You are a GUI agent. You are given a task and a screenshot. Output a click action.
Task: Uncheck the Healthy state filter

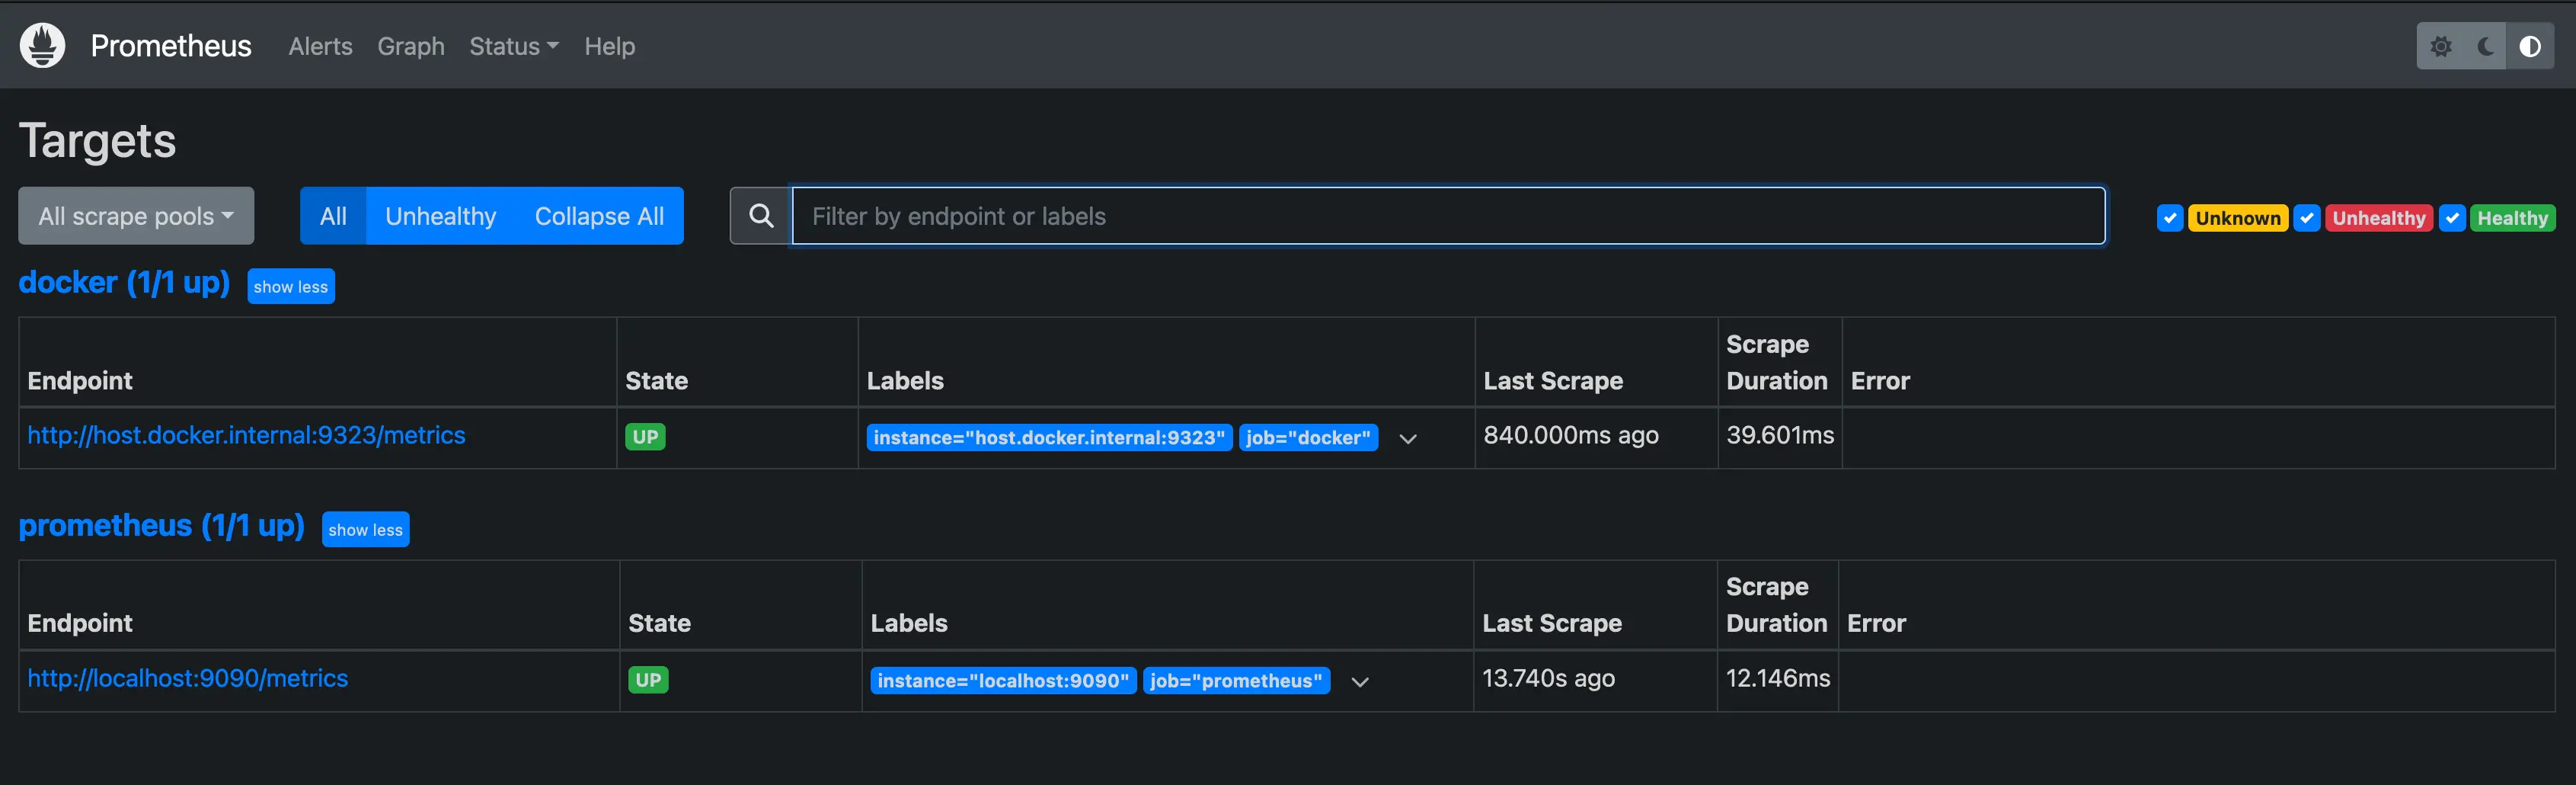[2452, 218]
